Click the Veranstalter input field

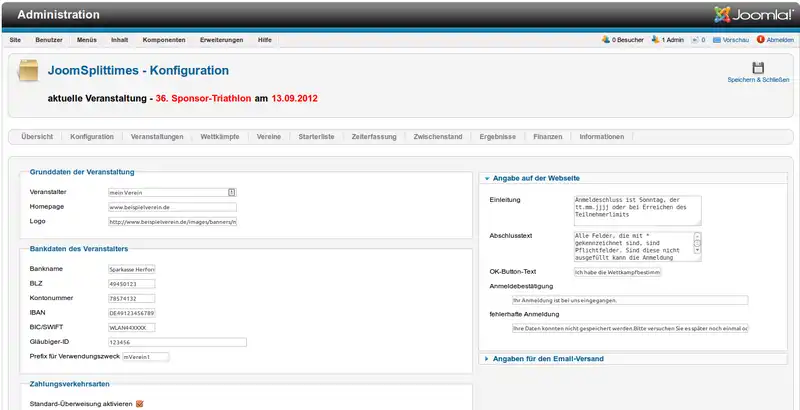(172, 192)
